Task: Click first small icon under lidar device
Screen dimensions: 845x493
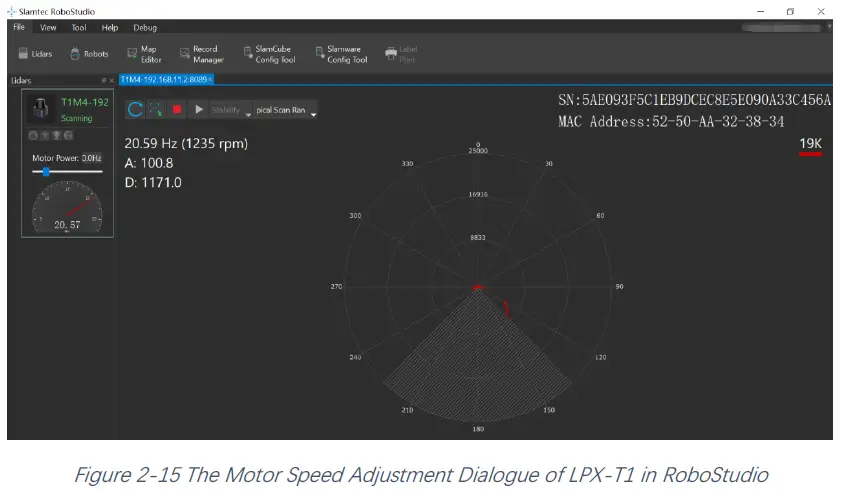Action: tap(33, 135)
